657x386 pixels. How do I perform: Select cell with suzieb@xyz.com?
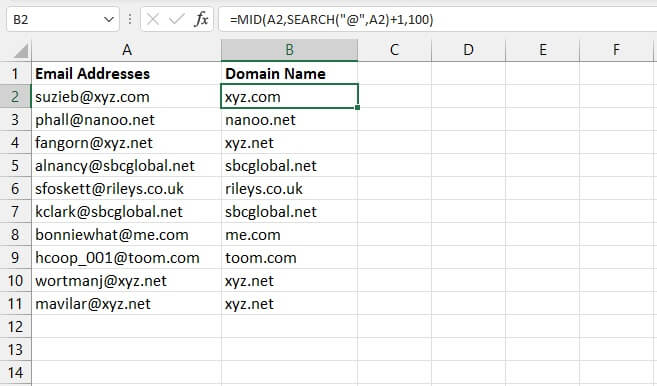click(127, 96)
